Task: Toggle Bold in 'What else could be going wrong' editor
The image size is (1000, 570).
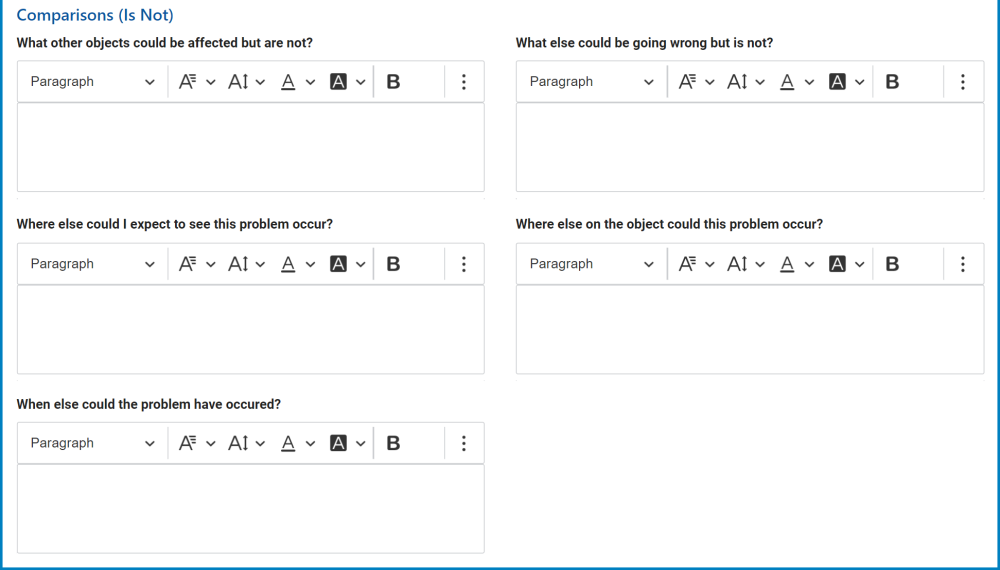Action: coord(892,82)
